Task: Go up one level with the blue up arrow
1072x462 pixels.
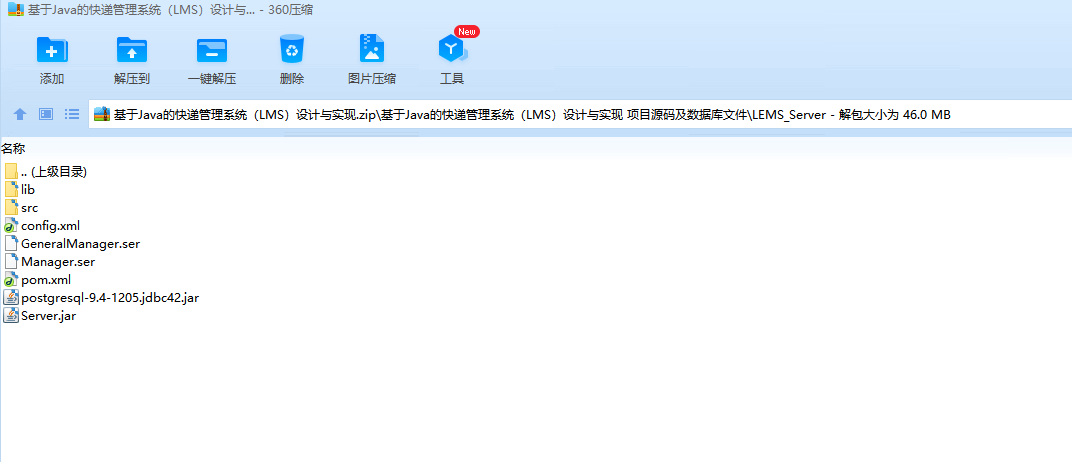Action: [20, 114]
